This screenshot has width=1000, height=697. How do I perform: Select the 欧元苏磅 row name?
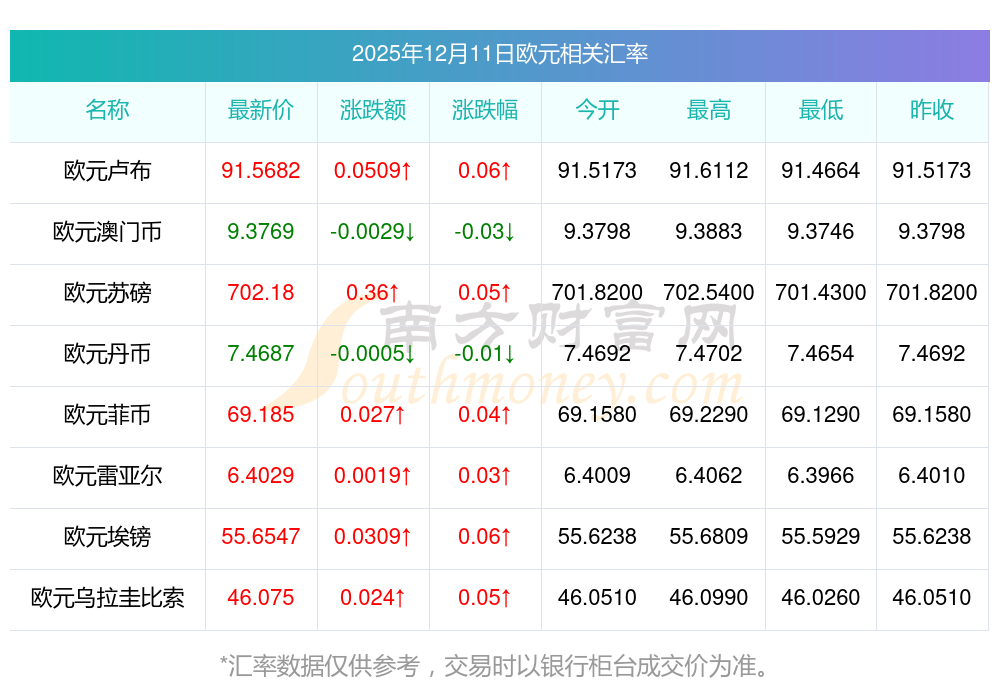coord(107,293)
